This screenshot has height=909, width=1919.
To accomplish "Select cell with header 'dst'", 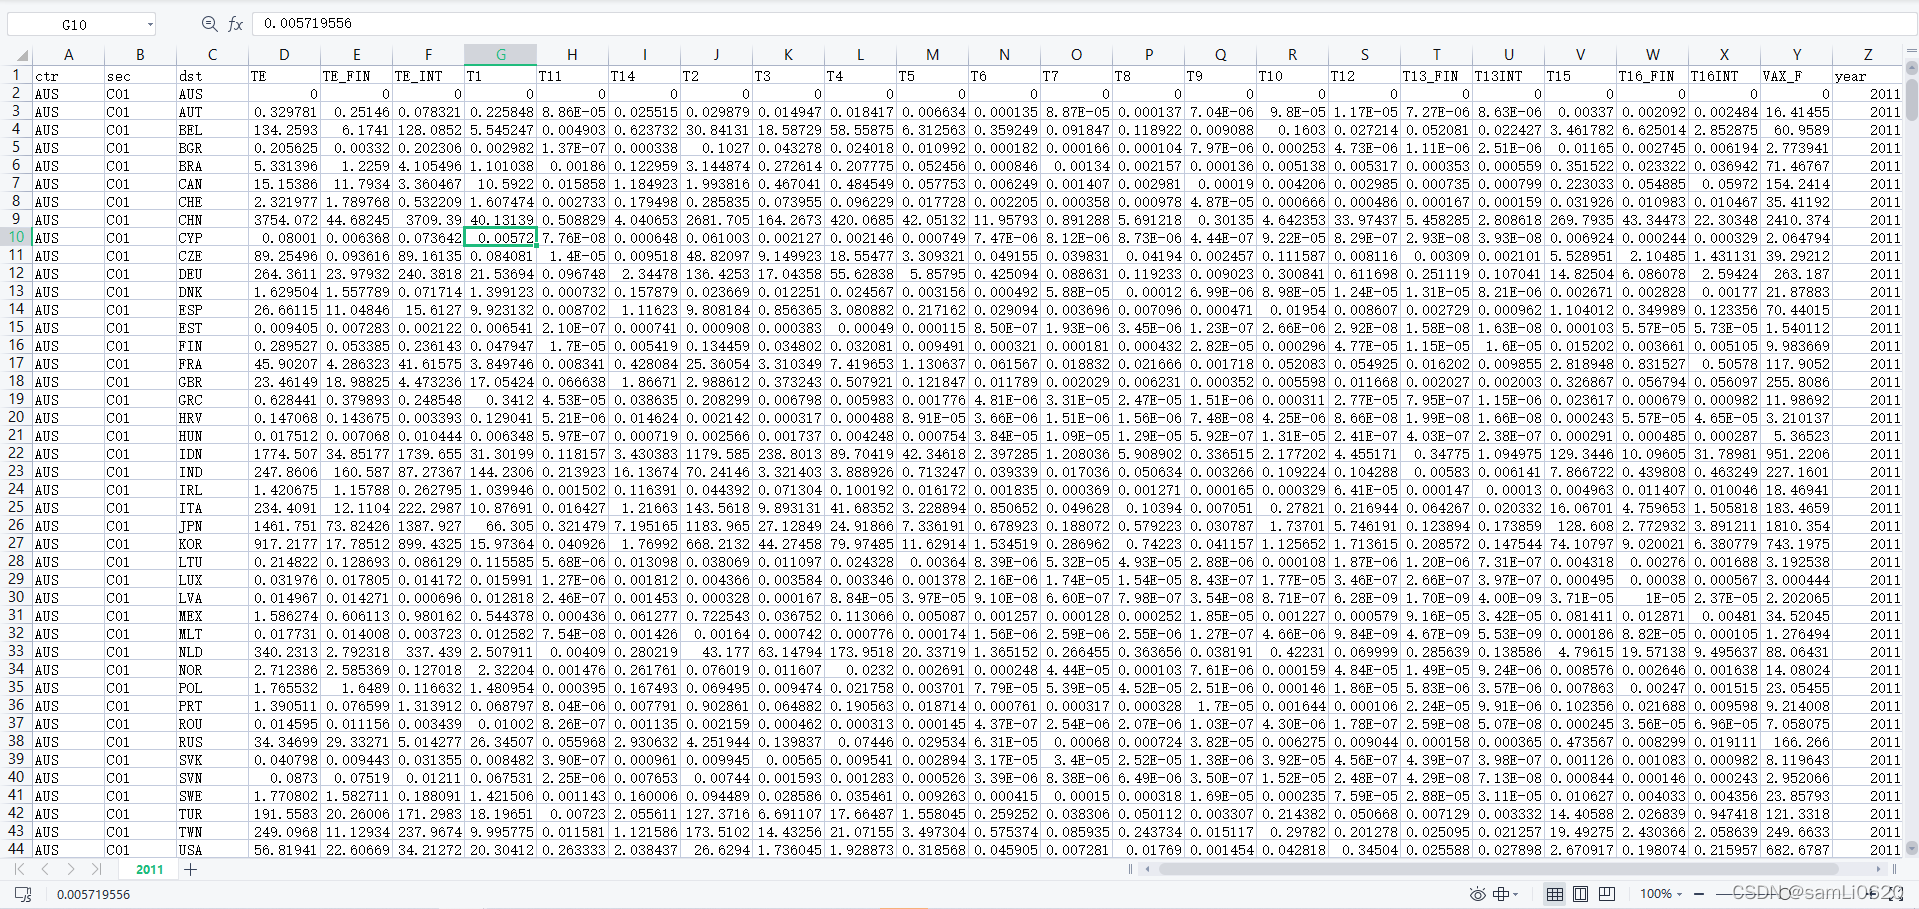I will click(212, 76).
